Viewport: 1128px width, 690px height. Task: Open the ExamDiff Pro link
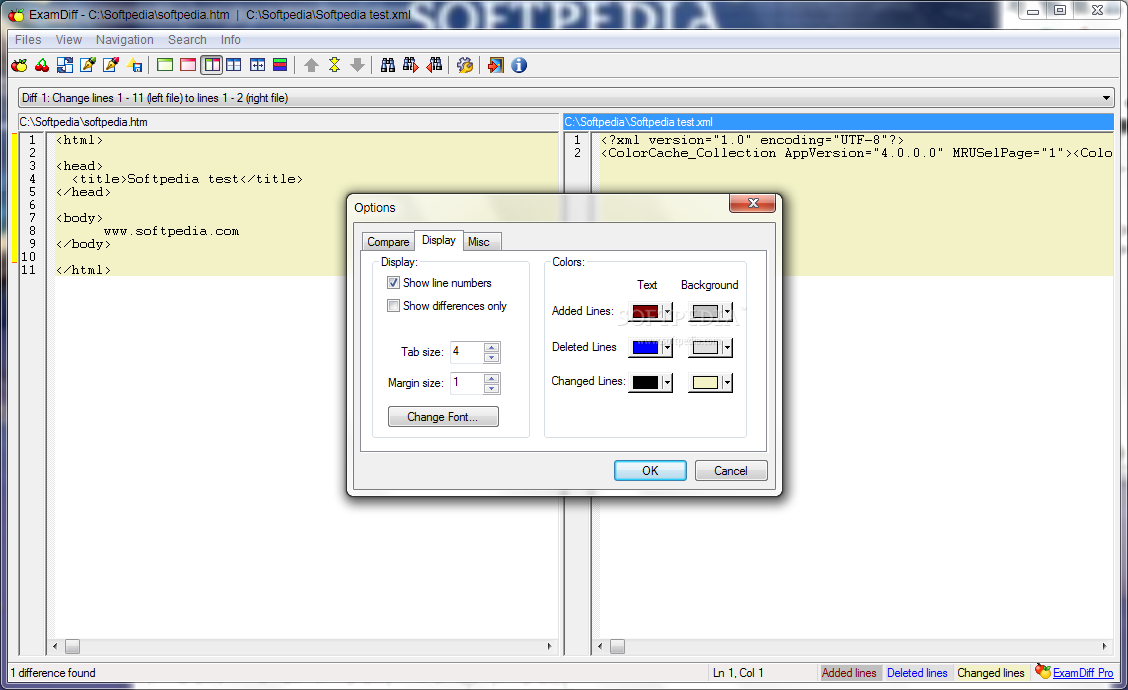1083,673
